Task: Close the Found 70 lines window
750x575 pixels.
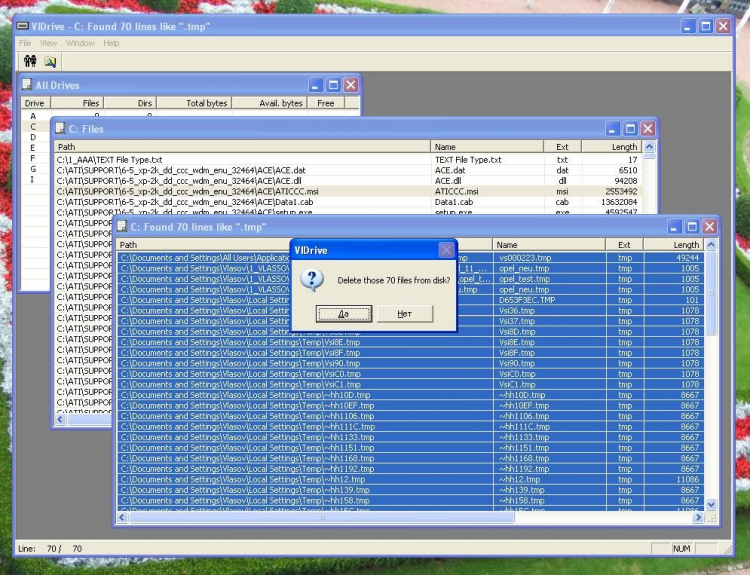Action: pos(710,226)
